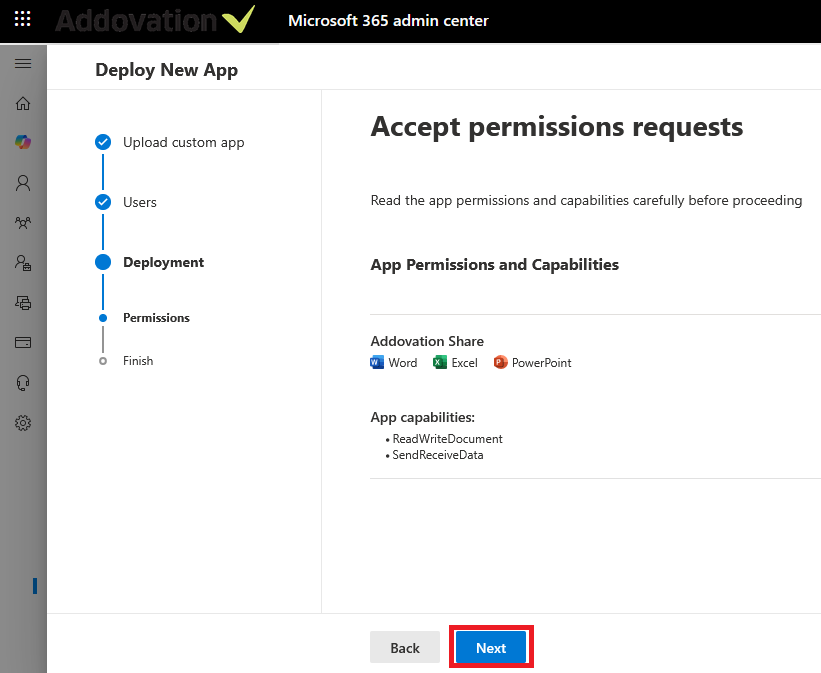This screenshot has height=673, width=821.
Task: Click the Addovation logo in the header
Action: click(155, 21)
